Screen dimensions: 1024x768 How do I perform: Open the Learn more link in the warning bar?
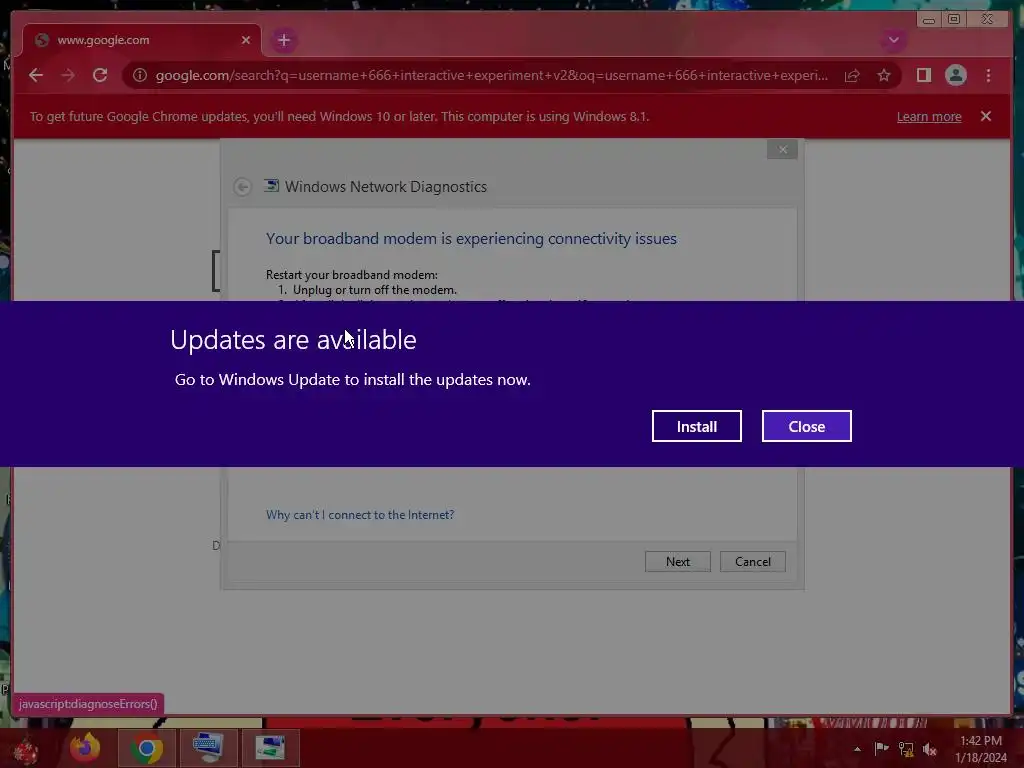coord(928,117)
